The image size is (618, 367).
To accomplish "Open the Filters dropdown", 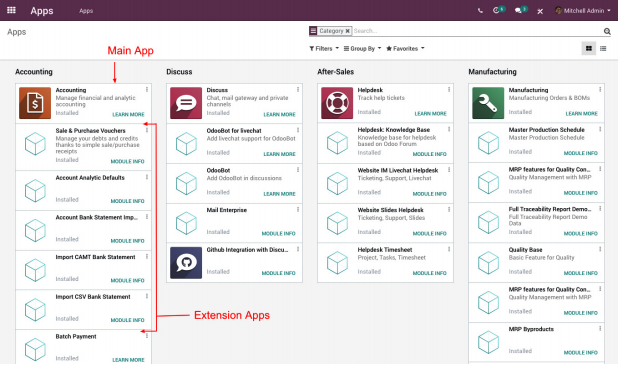I will 324,48.
